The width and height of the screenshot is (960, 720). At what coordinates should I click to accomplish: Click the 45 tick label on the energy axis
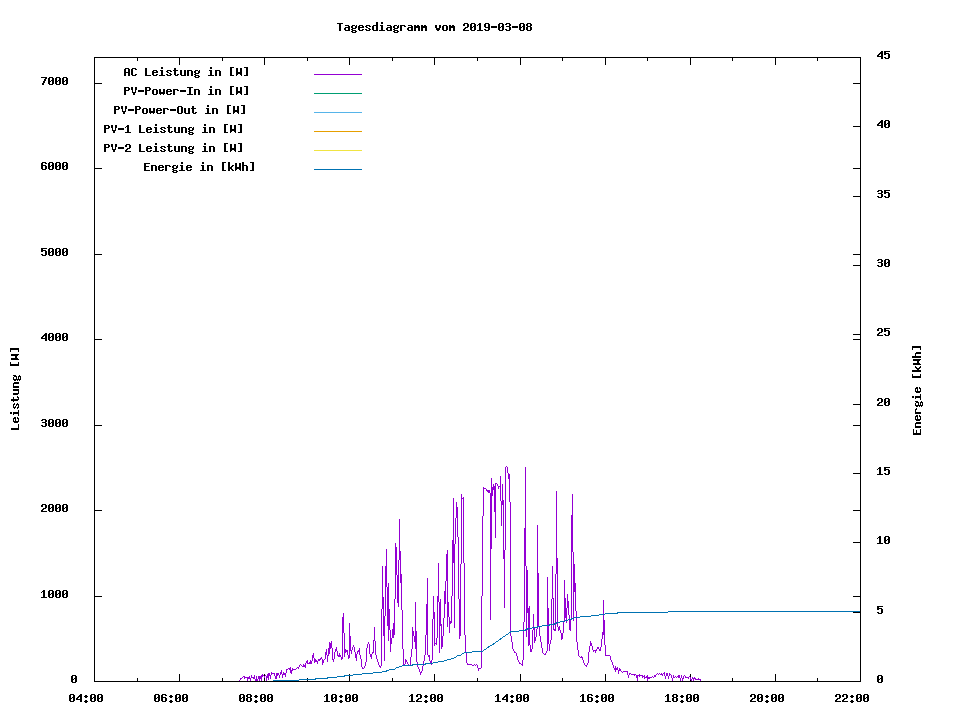click(883, 55)
